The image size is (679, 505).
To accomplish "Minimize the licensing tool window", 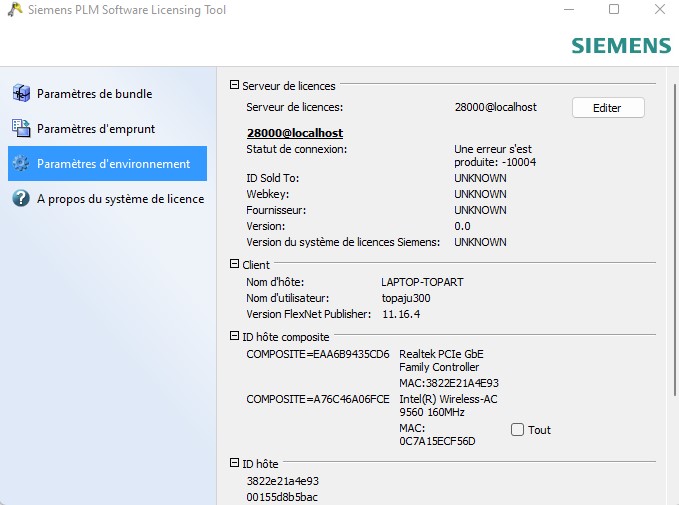I will click(x=569, y=9).
